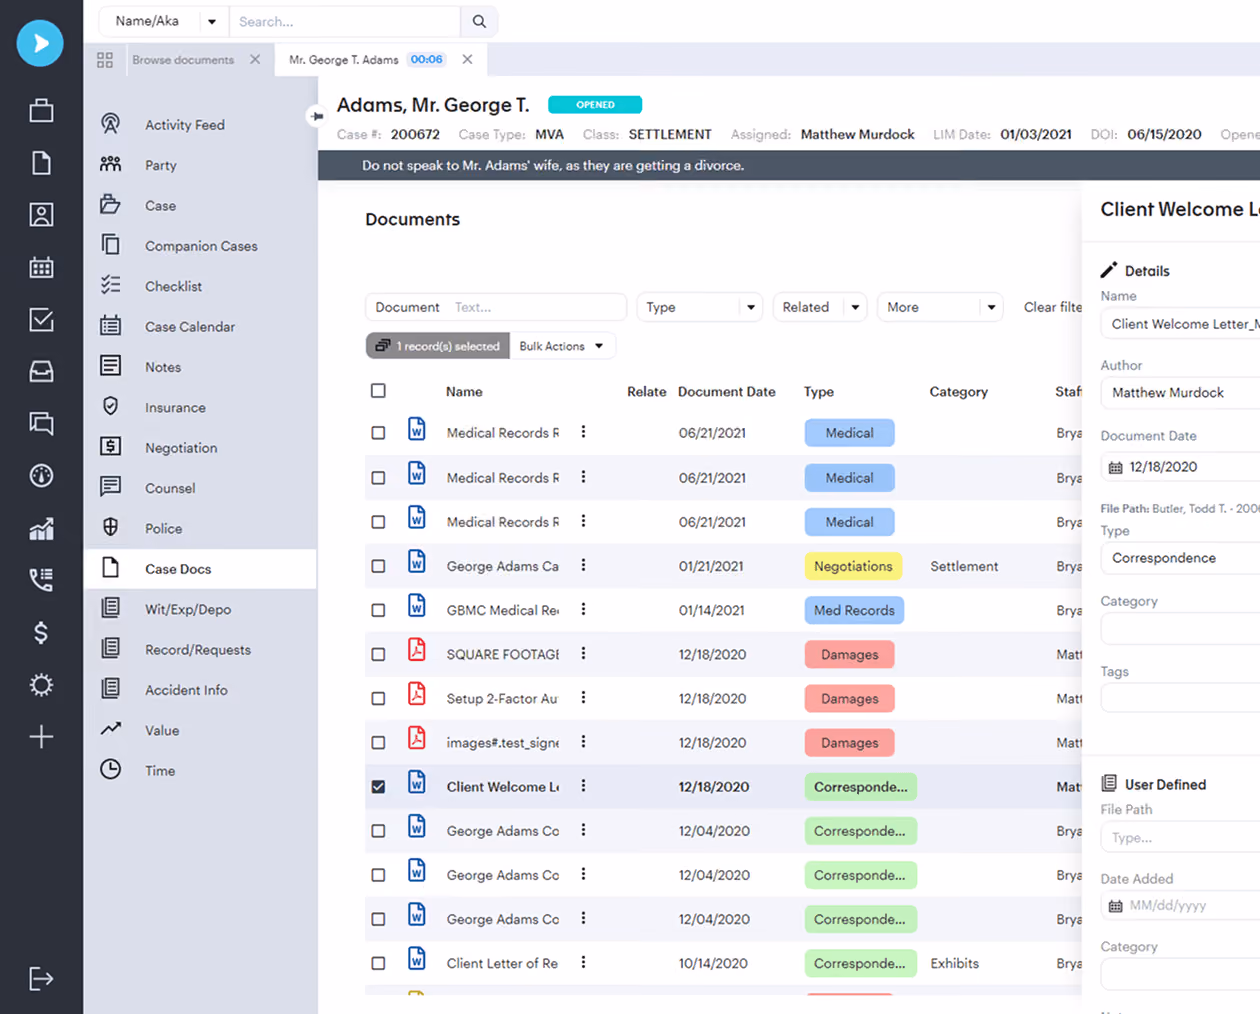
Task: Click the search magnifier icon
Action: pos(479,21)
